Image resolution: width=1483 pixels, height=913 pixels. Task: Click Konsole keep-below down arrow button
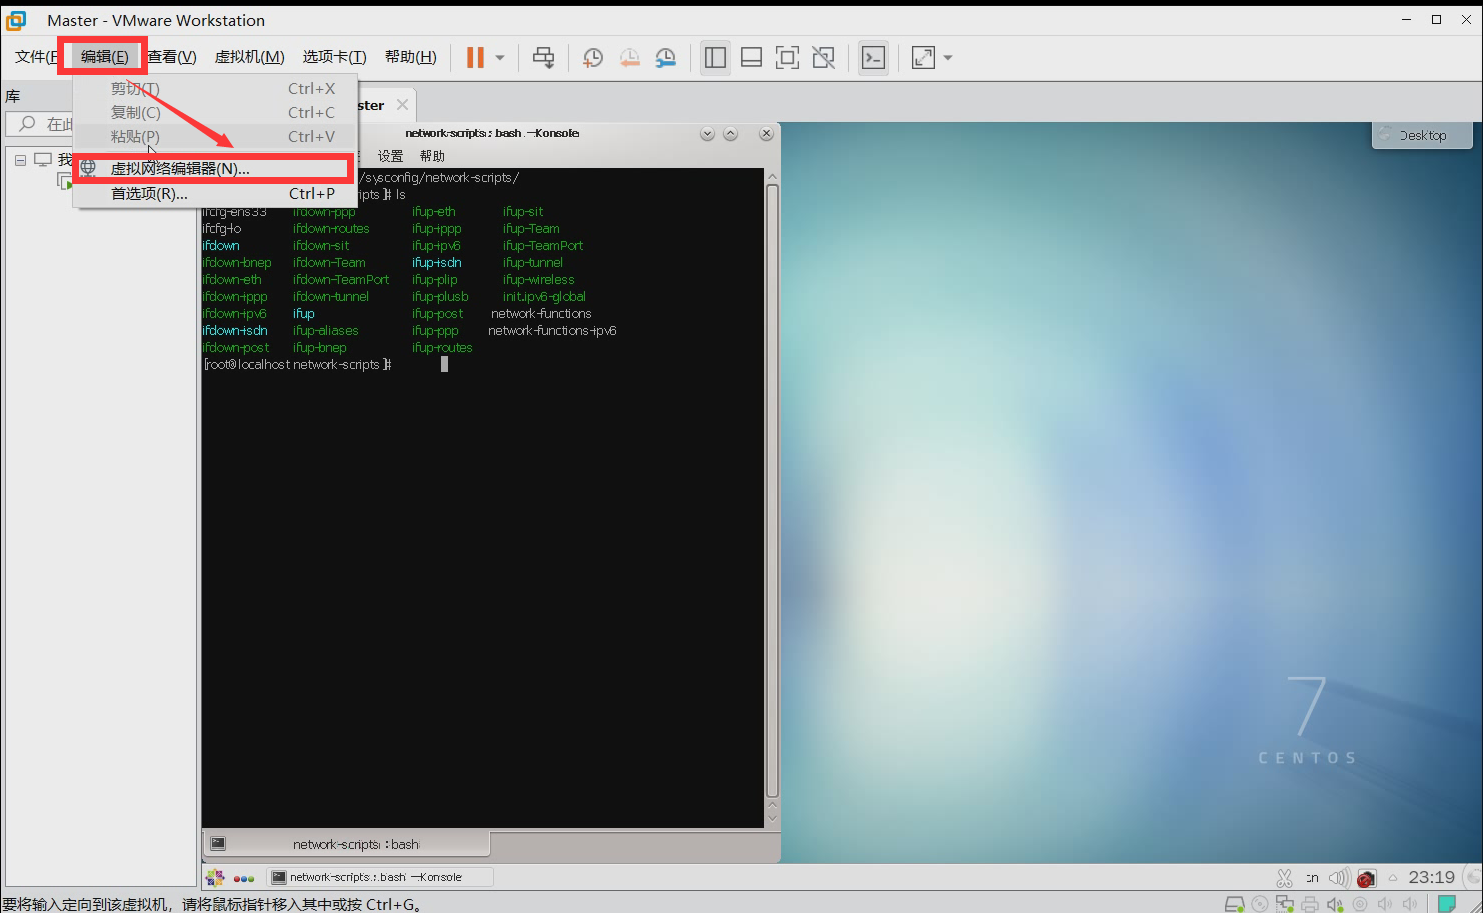(707, 133)
